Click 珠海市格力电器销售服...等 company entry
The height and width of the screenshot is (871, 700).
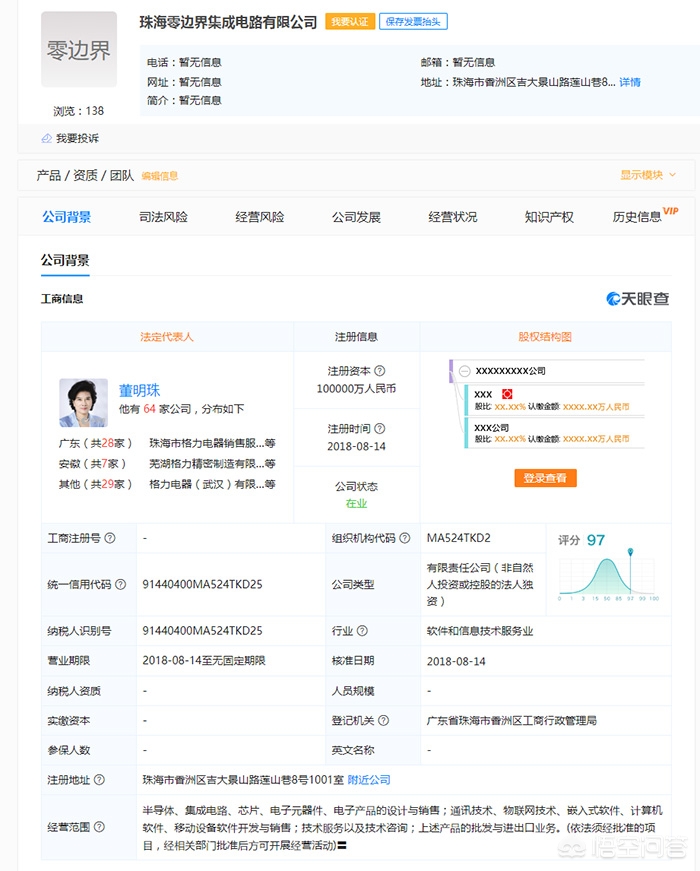coord(212,443)
